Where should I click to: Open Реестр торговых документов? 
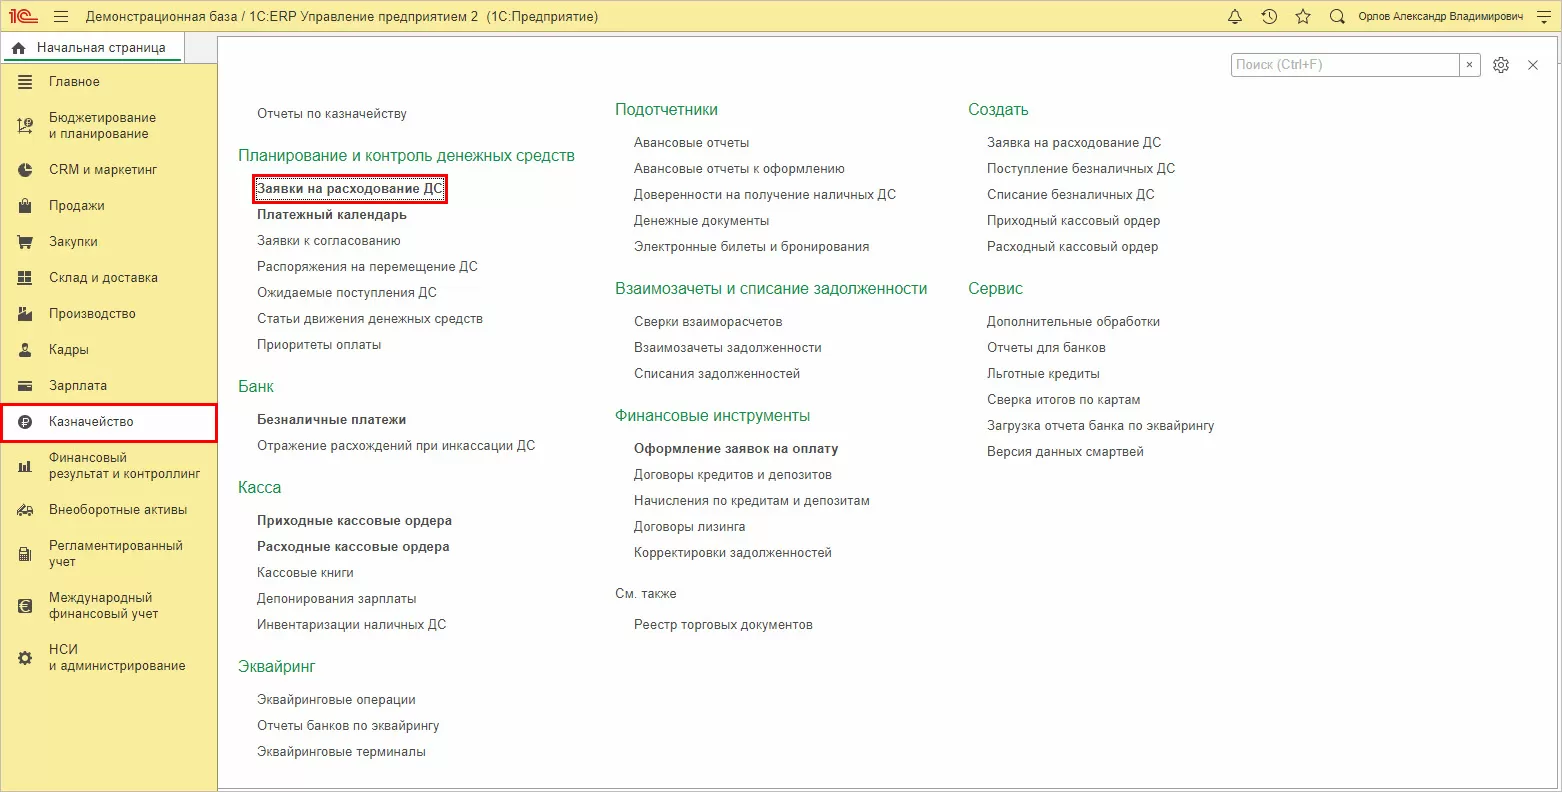coord(723,625)
